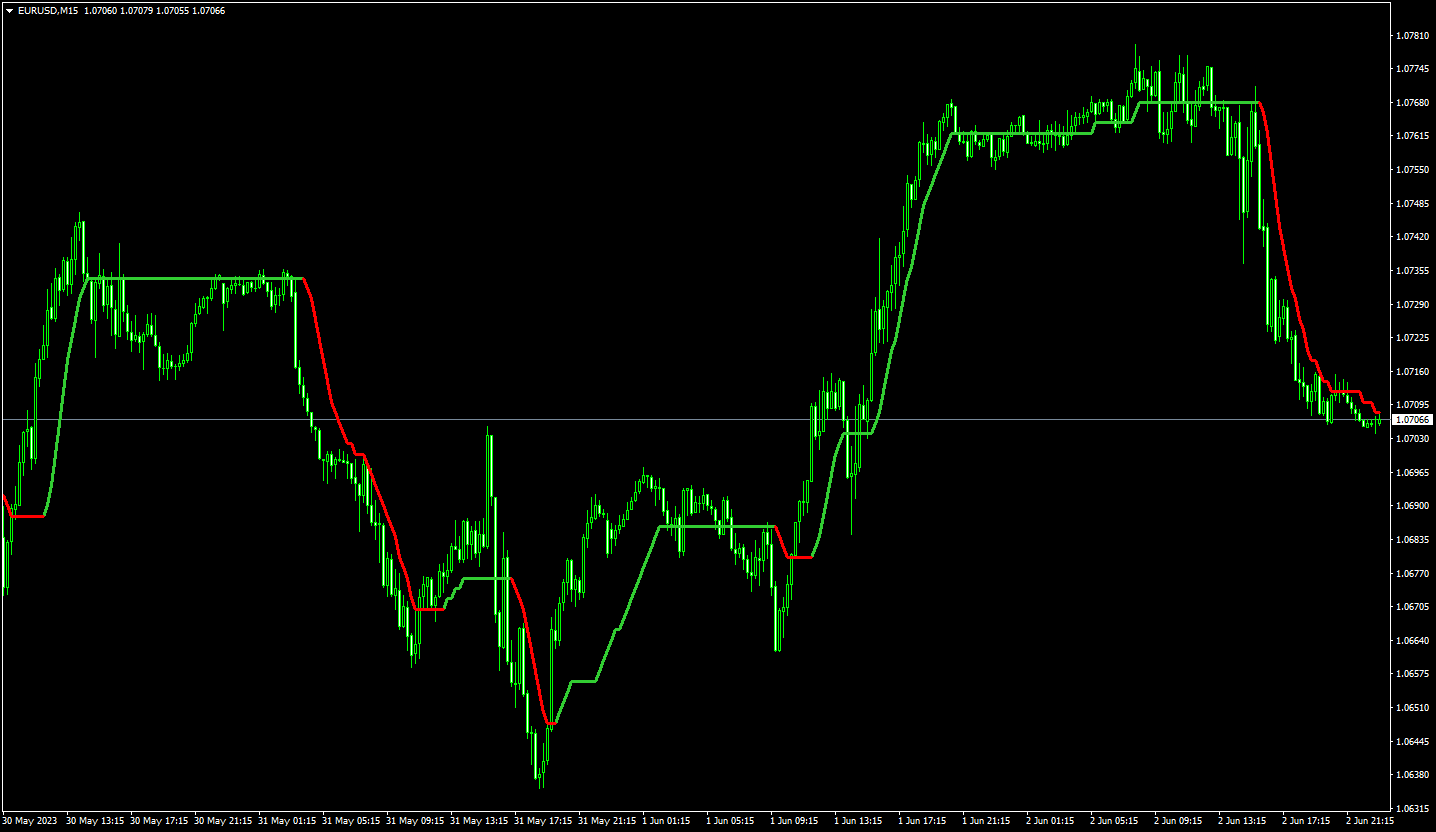Click time axis label "1 Jun 05:15"
This screenshot has height=832, width=1436.
point(732,821)
